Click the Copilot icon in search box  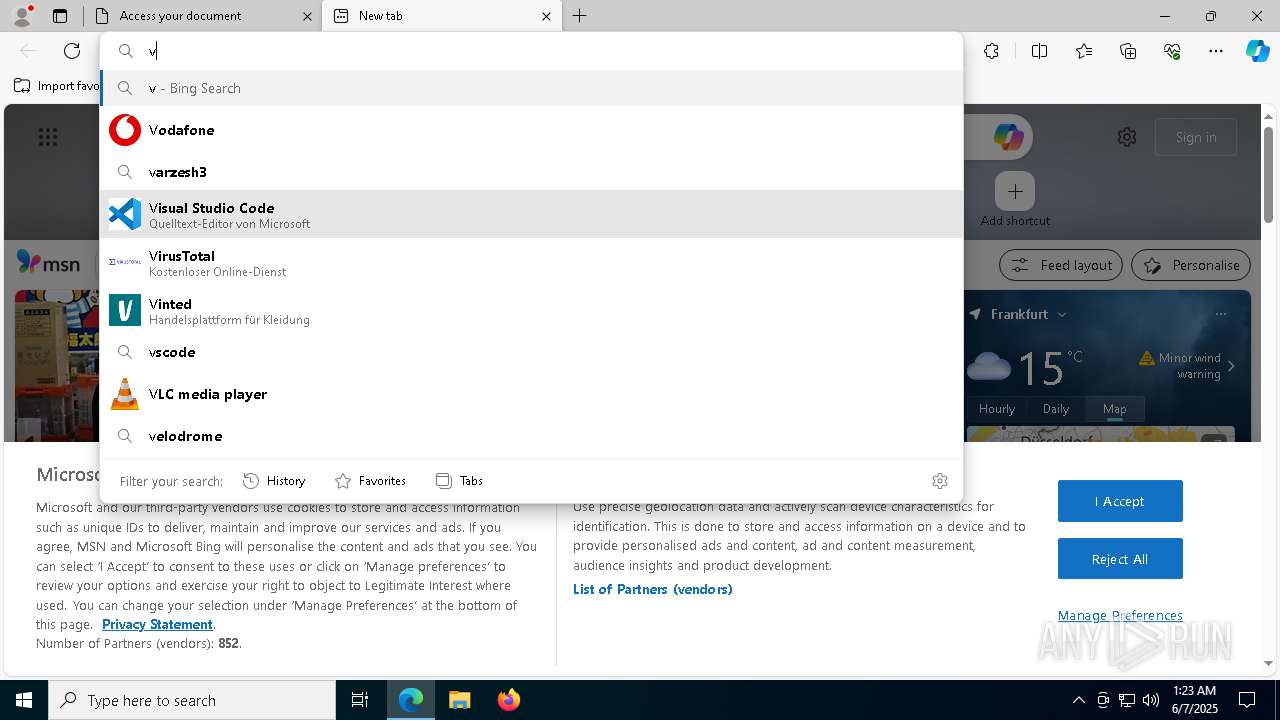pos(1008,137)
